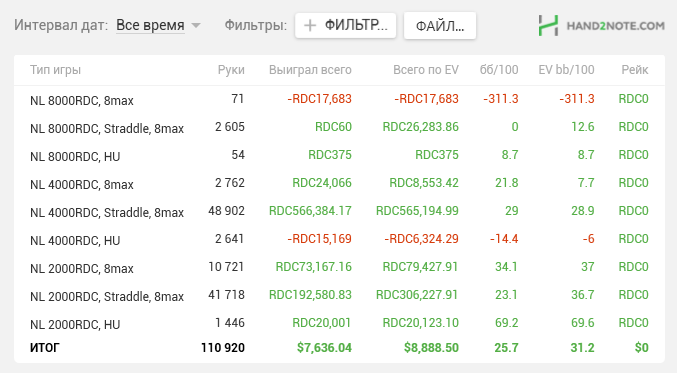Click the Hand2Note green H logo
The image size is (677, 373).
(x=548, y=25)
